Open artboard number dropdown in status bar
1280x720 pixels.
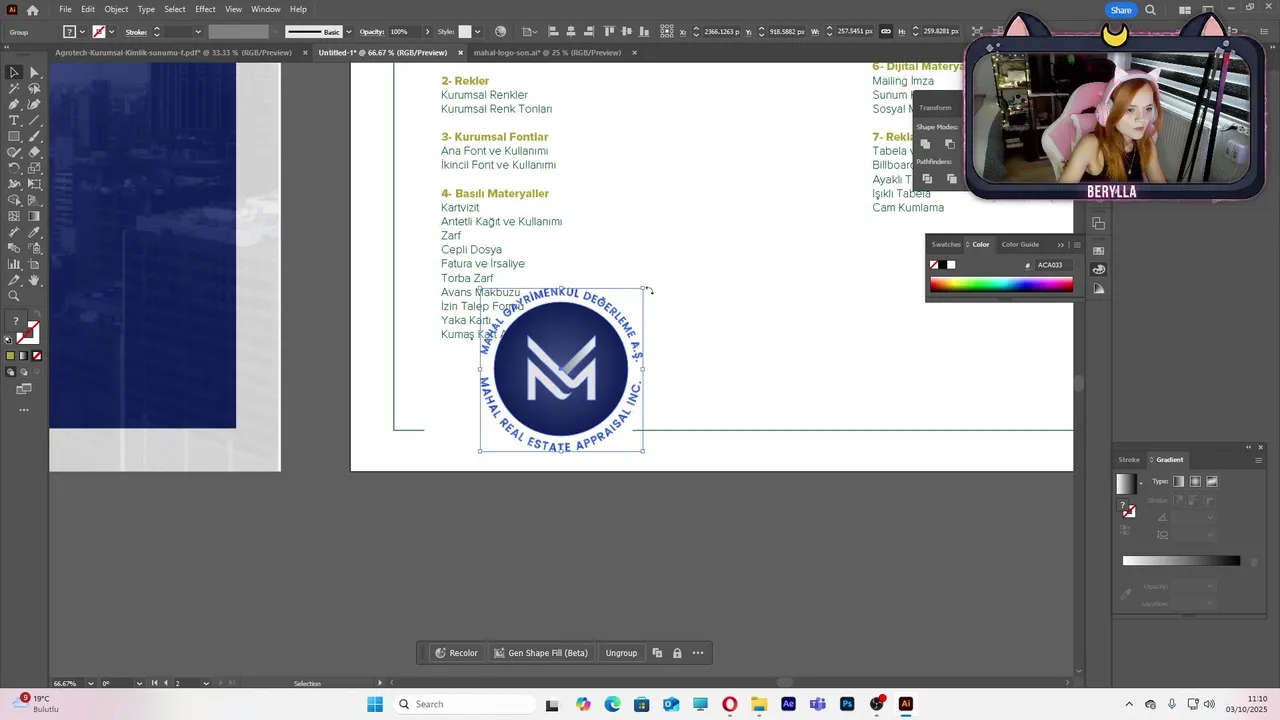(206, 683)
